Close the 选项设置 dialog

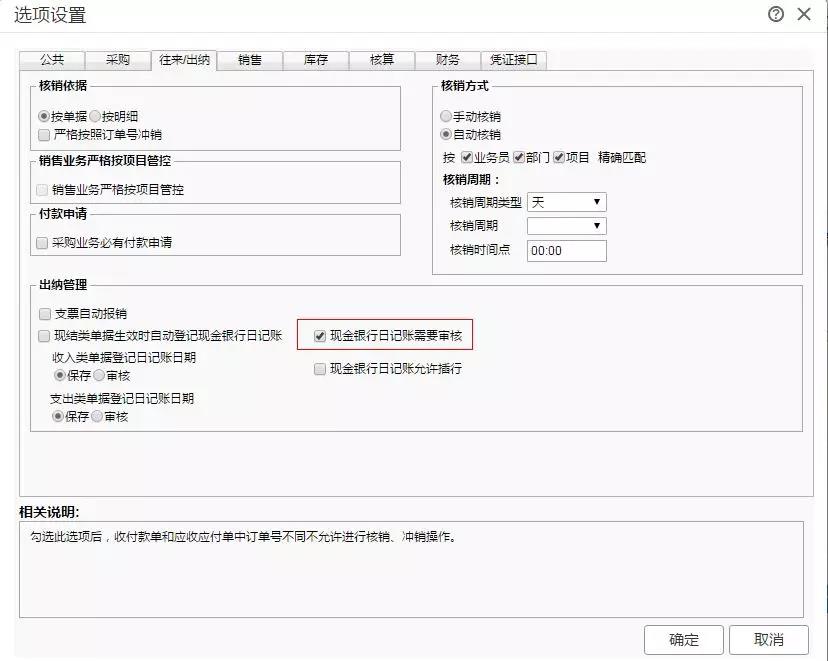[804, 14]
